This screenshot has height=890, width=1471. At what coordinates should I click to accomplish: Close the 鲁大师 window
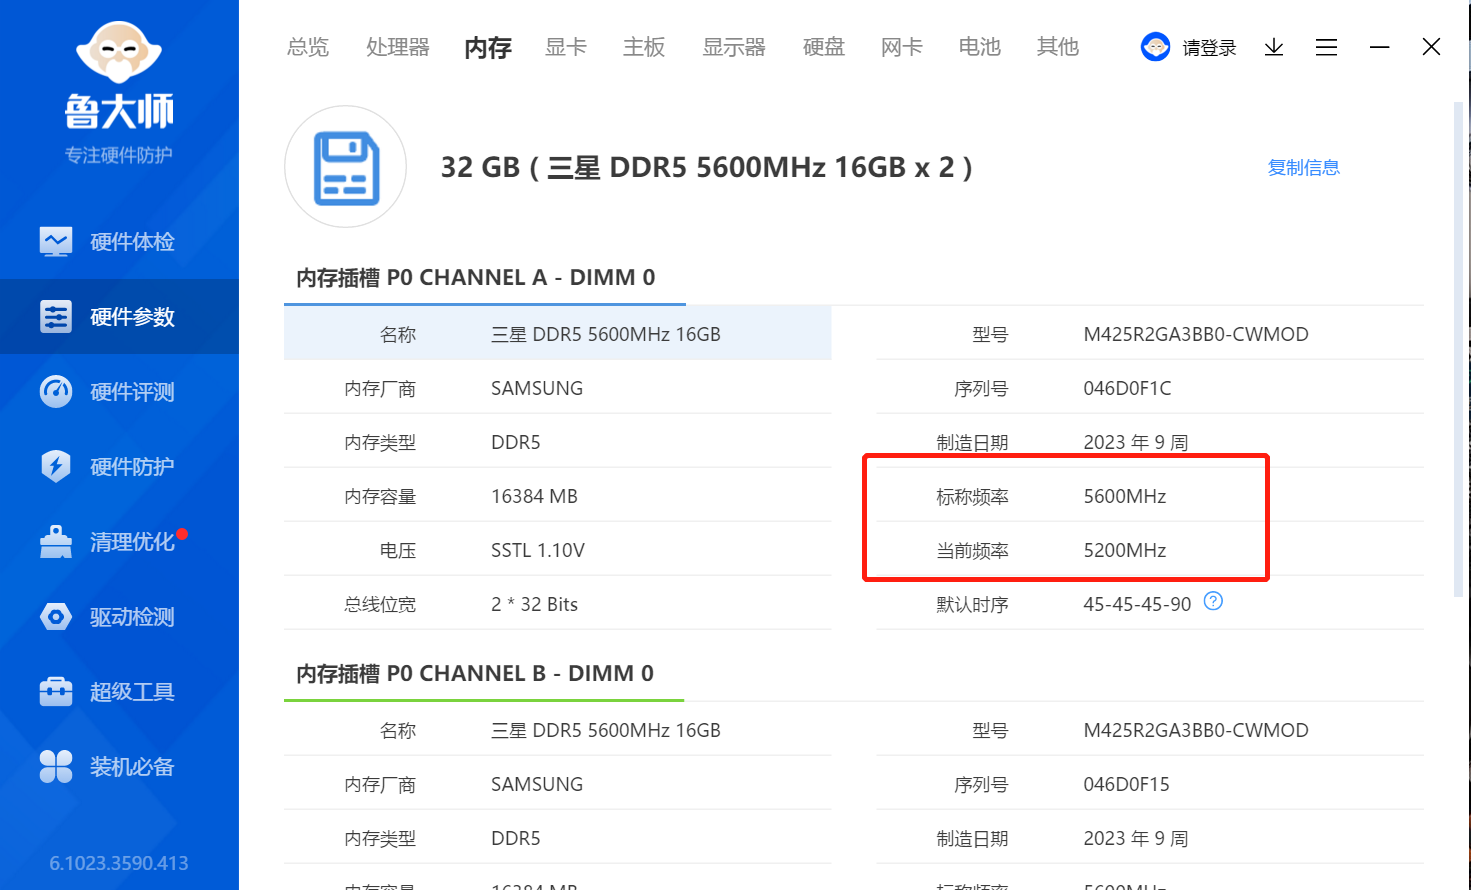point(1431,47)
